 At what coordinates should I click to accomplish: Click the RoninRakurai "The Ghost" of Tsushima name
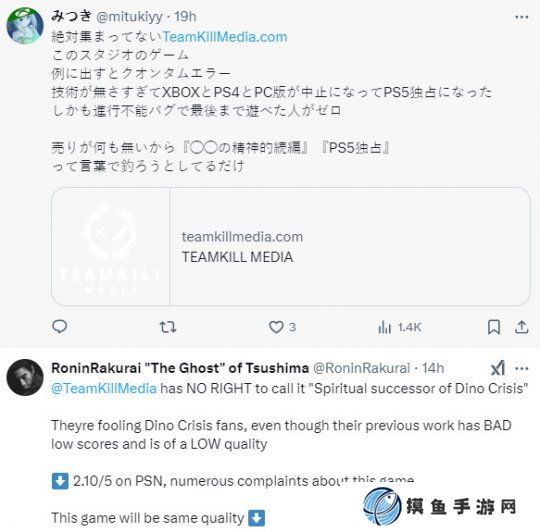[180, 368]
